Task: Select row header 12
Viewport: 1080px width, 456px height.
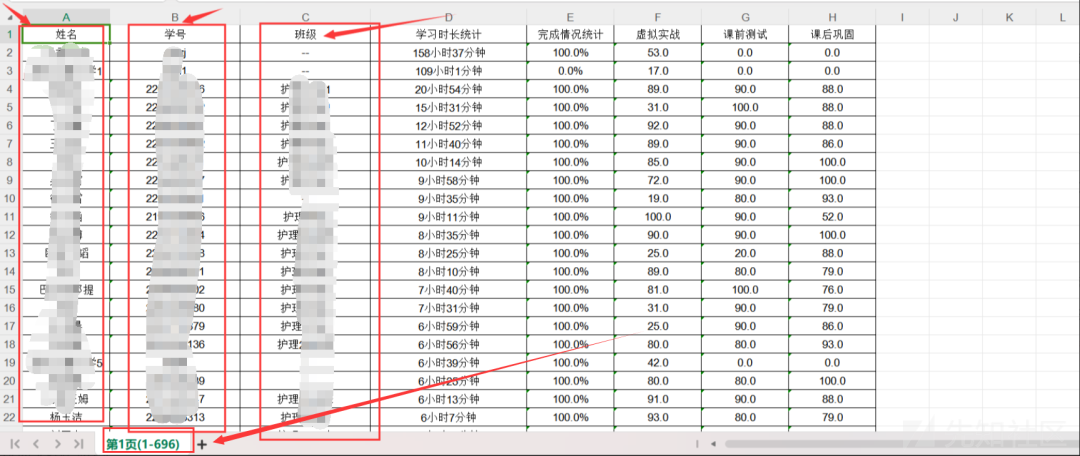Action: point(10,235)
